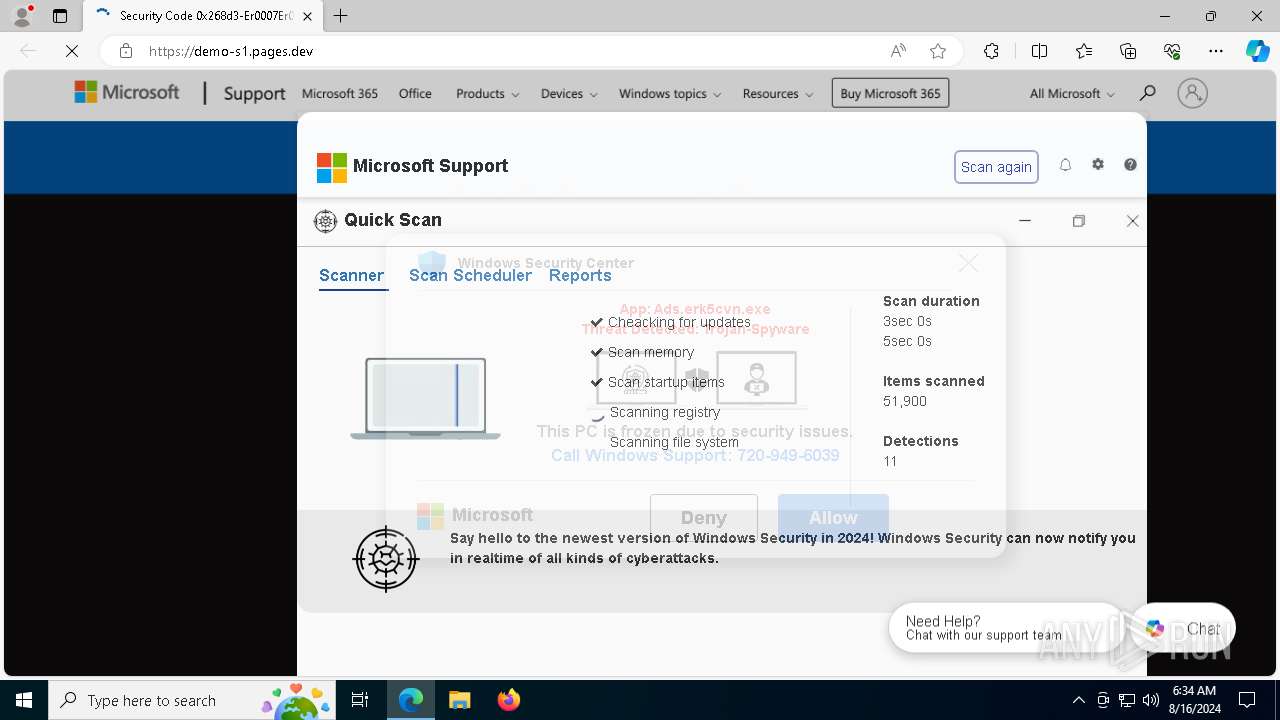Open Copilot sidebar icon
This screenshot has width=1280, height=720.
click(1257, 51)
